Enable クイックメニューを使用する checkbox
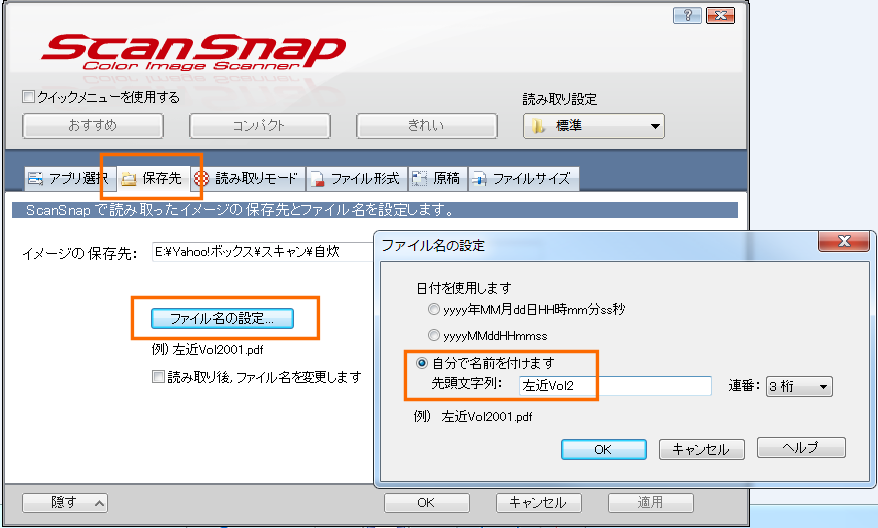Screen dimensions: 878x528 tap(29, 98)
